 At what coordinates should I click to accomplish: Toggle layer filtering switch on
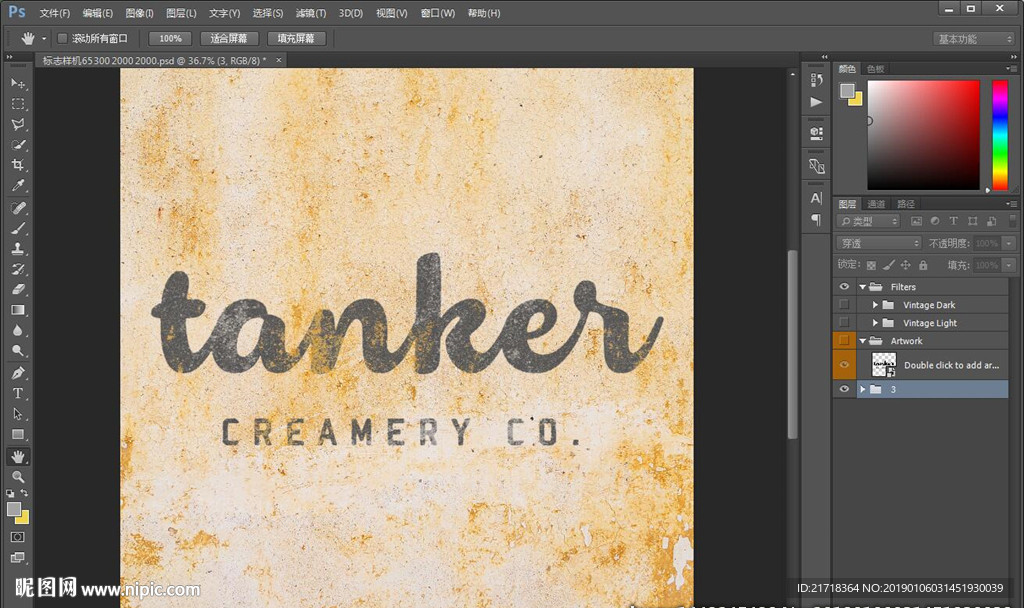tap(1012, 221)
